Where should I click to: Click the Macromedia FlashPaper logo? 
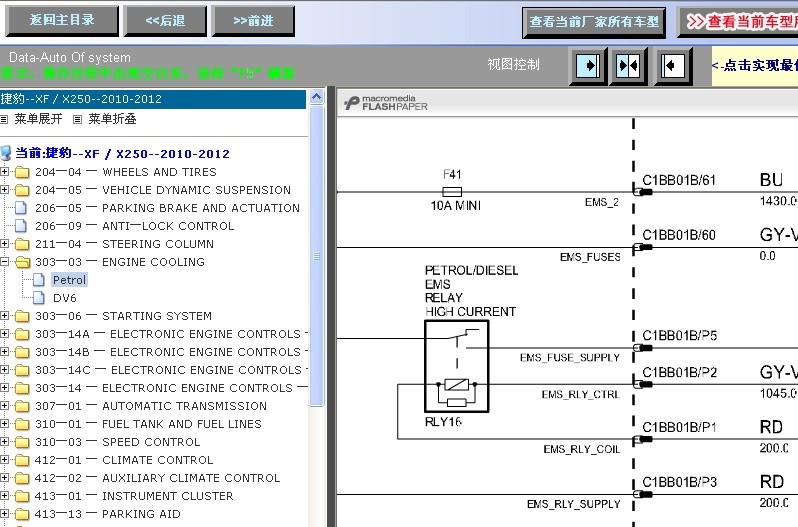386,102
